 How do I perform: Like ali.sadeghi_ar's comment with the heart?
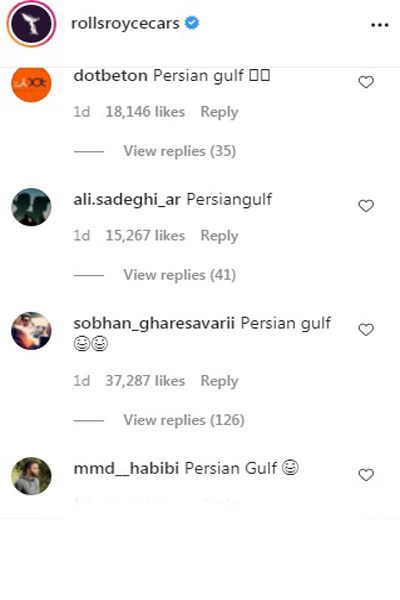(366, 206)
